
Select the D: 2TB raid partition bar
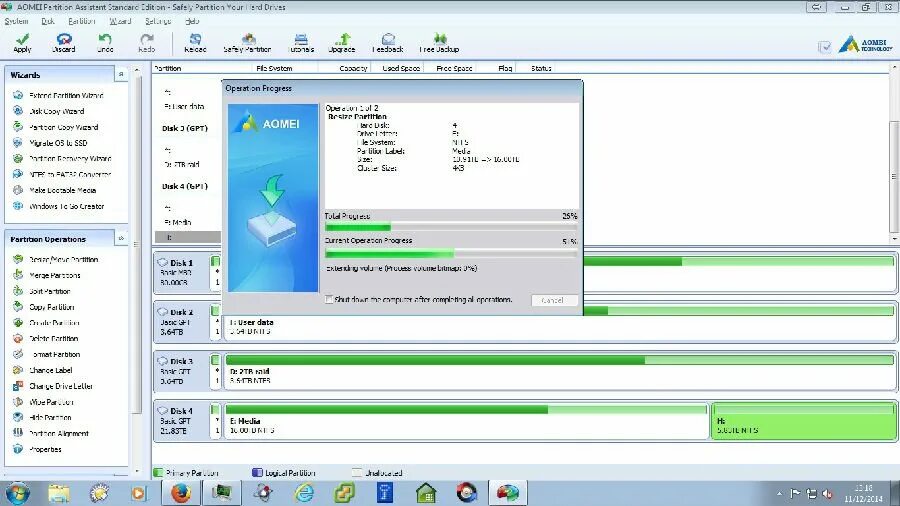[x=560, y=371]
